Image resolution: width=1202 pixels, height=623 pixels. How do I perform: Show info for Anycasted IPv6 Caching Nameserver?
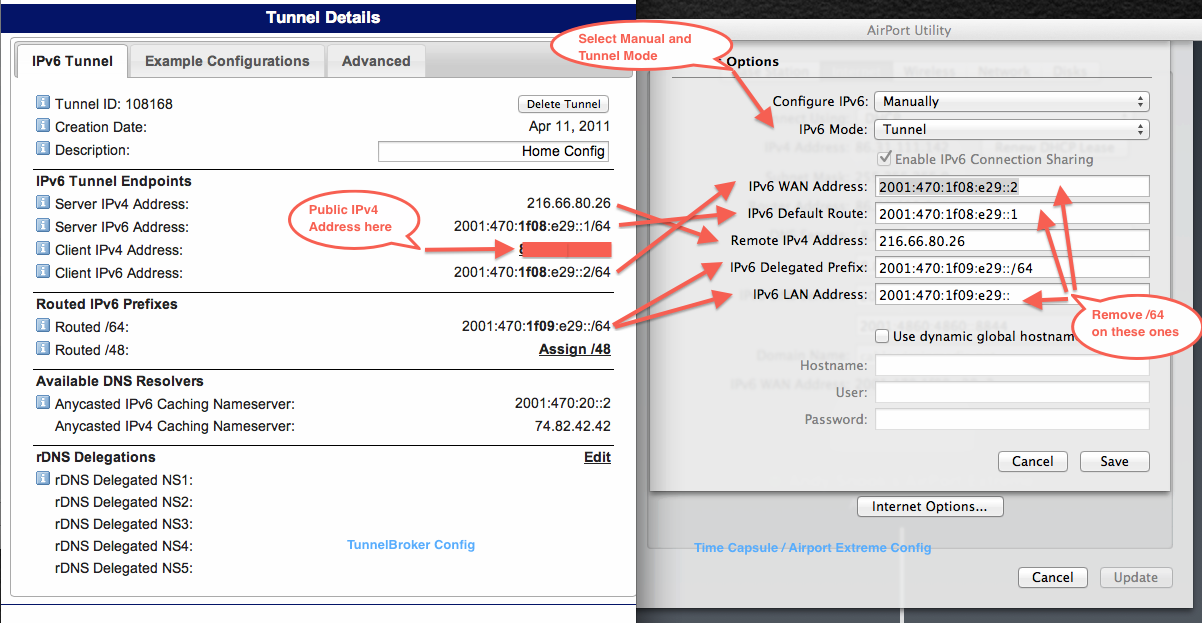click(43, 403)
